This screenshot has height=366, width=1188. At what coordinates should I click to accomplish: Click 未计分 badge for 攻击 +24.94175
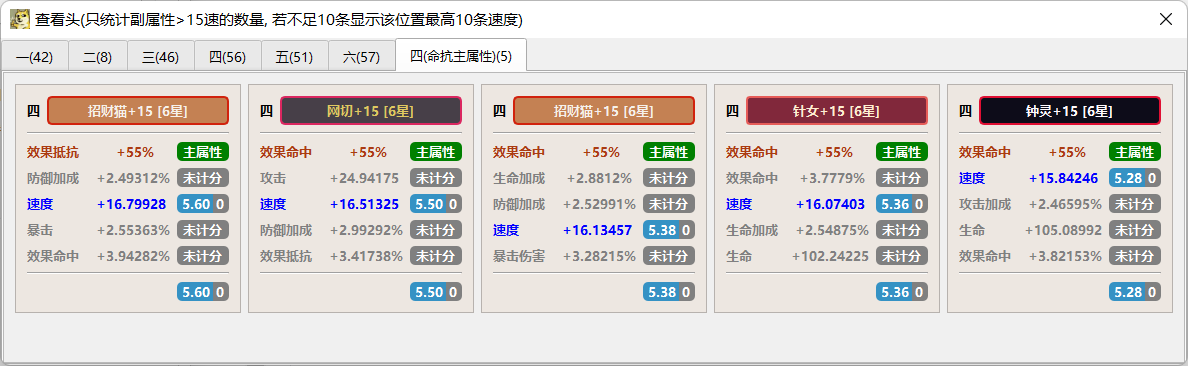coord(436,178)
